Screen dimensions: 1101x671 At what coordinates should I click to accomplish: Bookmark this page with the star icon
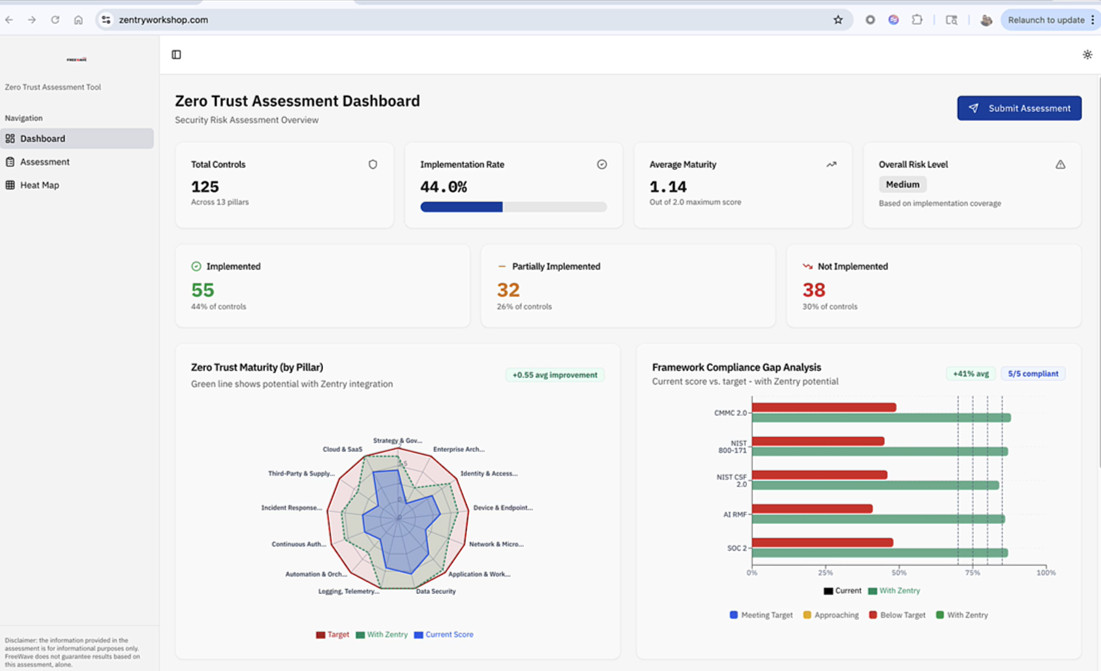pos(838,20)
